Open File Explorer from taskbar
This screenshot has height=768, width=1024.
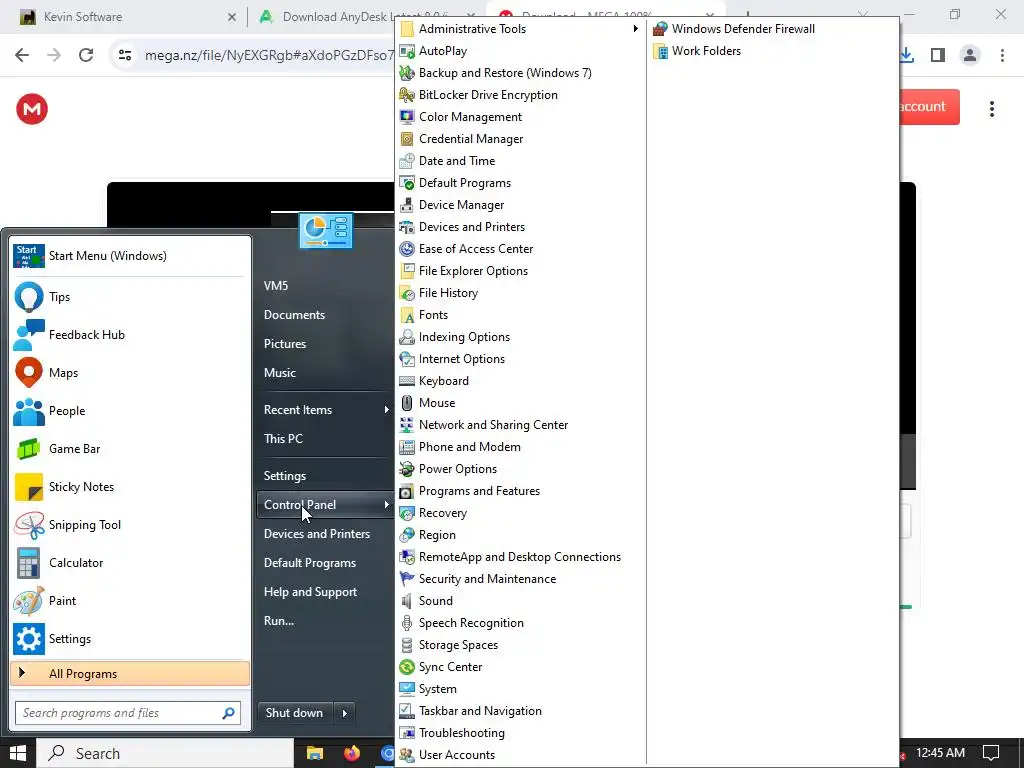pos(315,754)
